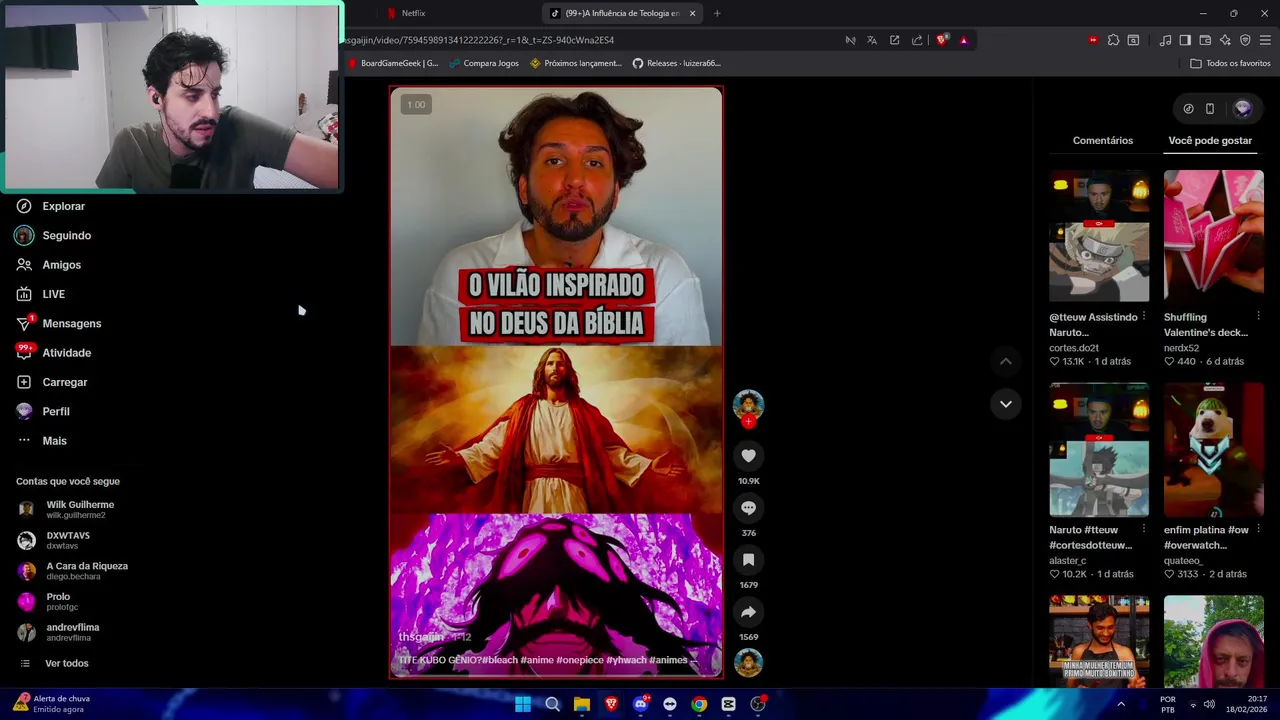The width and height of the screenshot is (1280, 720).
Task: Open Leo AI sparkle icon
Action: pyautogui.click(x=1225, y=40)
